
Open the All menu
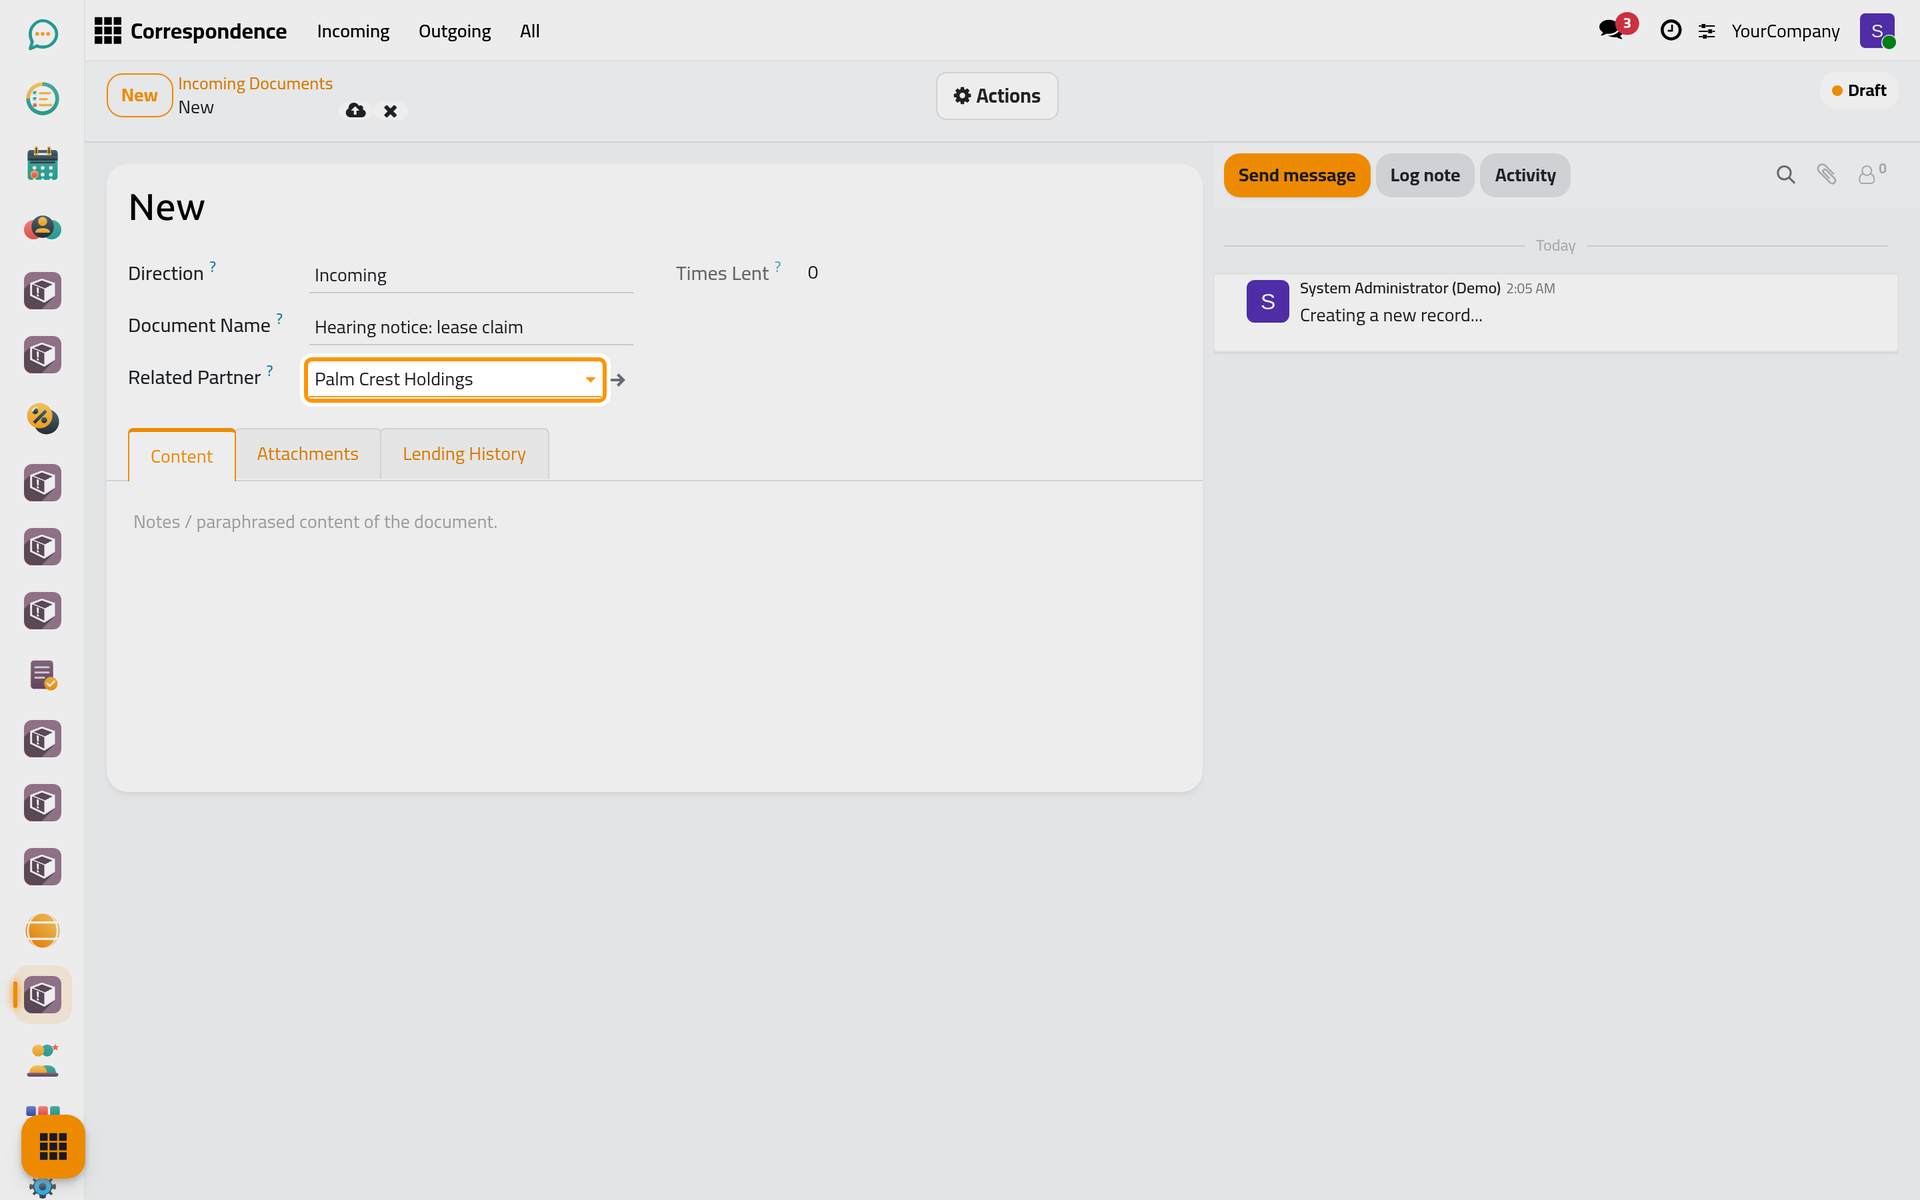point(530,31)
